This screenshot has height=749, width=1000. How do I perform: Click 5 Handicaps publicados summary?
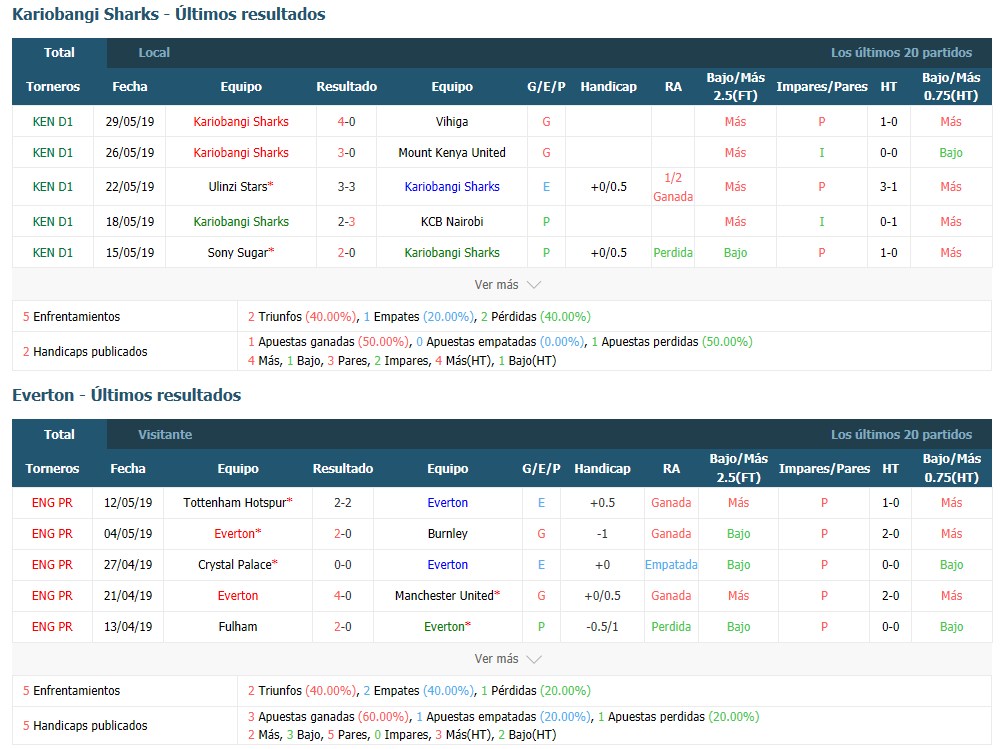tap(85, 725)
